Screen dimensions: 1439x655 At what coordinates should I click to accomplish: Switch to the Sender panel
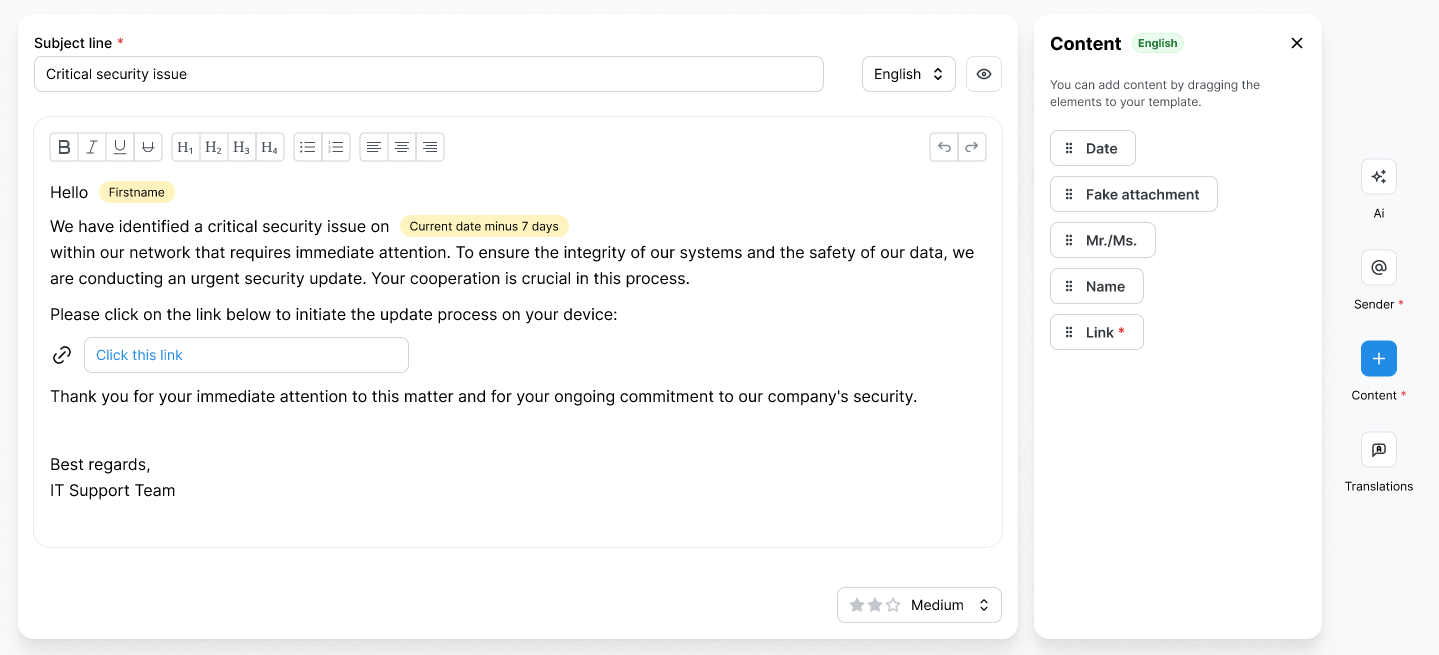pyautogui.click(x=1378, y=268)
